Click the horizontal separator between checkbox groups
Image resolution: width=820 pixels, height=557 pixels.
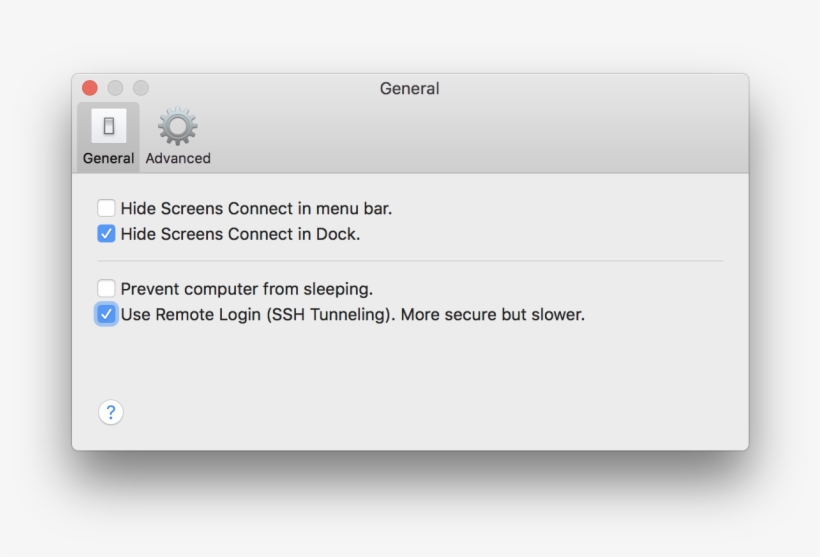410,260
